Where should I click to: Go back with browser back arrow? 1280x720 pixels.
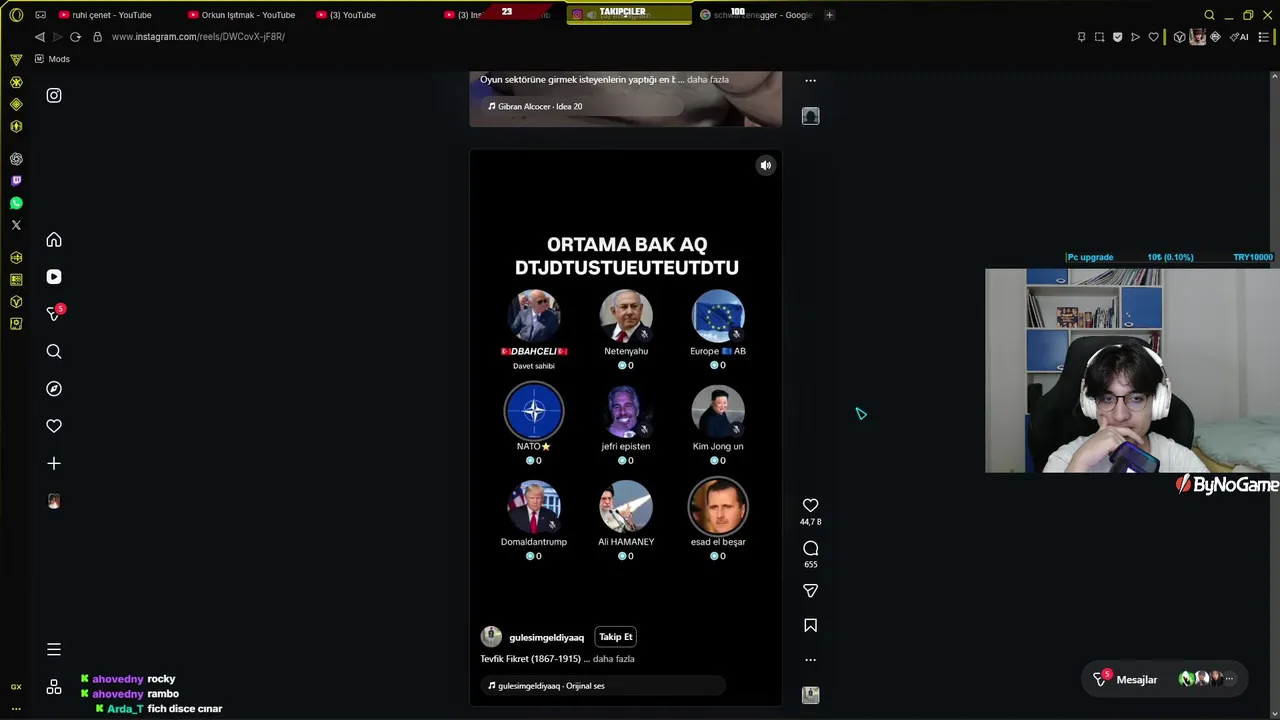tap(40, 37)
